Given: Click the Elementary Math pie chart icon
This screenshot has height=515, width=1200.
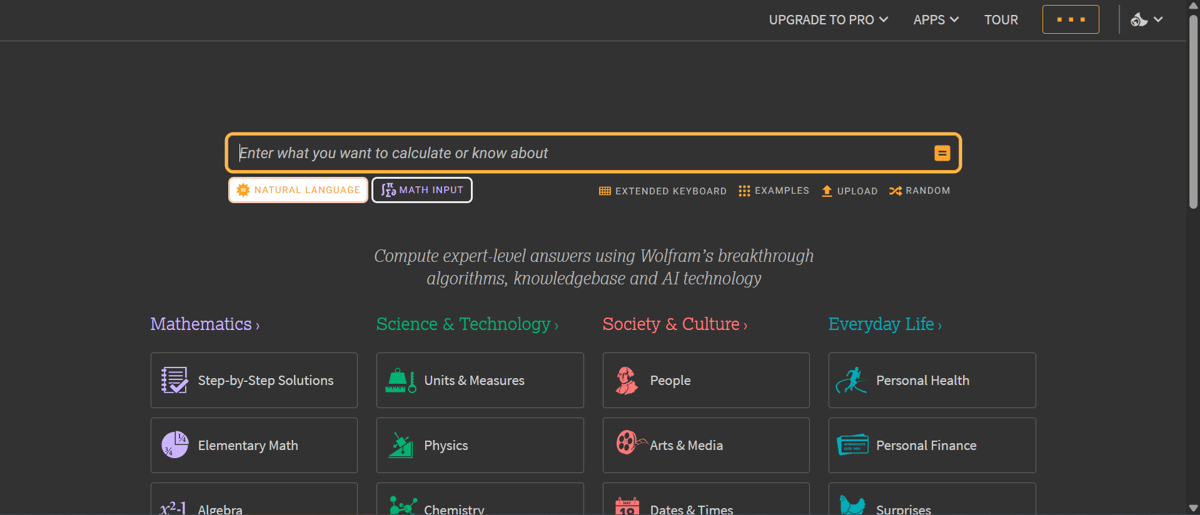Looking at the screenshot, I should click(x=174, y=445).
